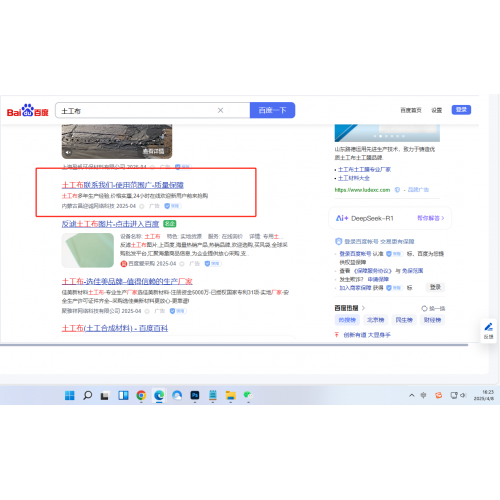Viewport: 500px width, 500px height.
Task: Click the 百度一下 search button
Action: pos(272,110)
